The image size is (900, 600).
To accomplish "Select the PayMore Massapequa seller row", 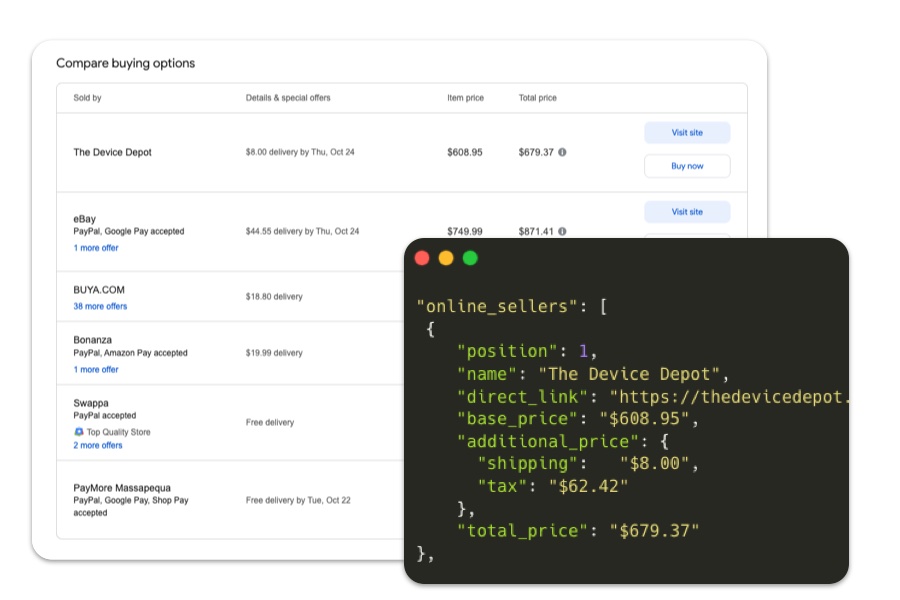I will pos(120,488).
